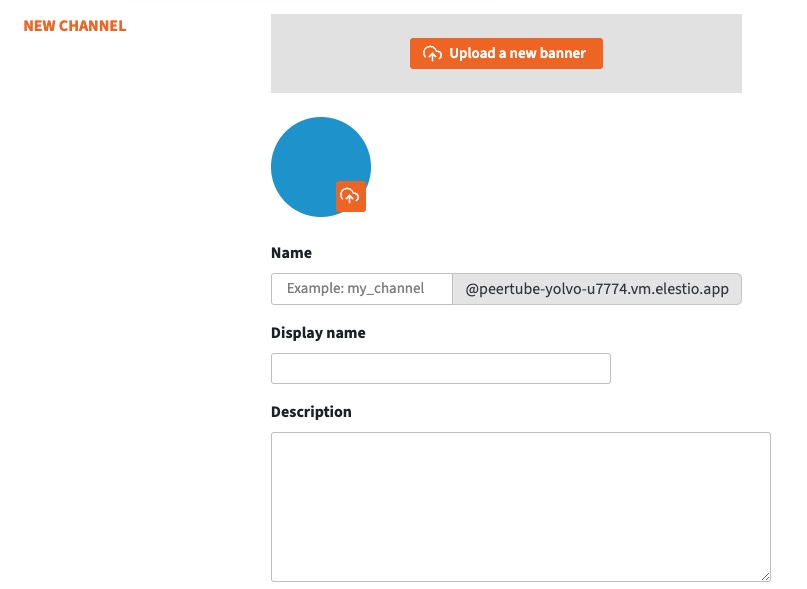
Task: Click into the Description text area
Action: coord(520,505)
